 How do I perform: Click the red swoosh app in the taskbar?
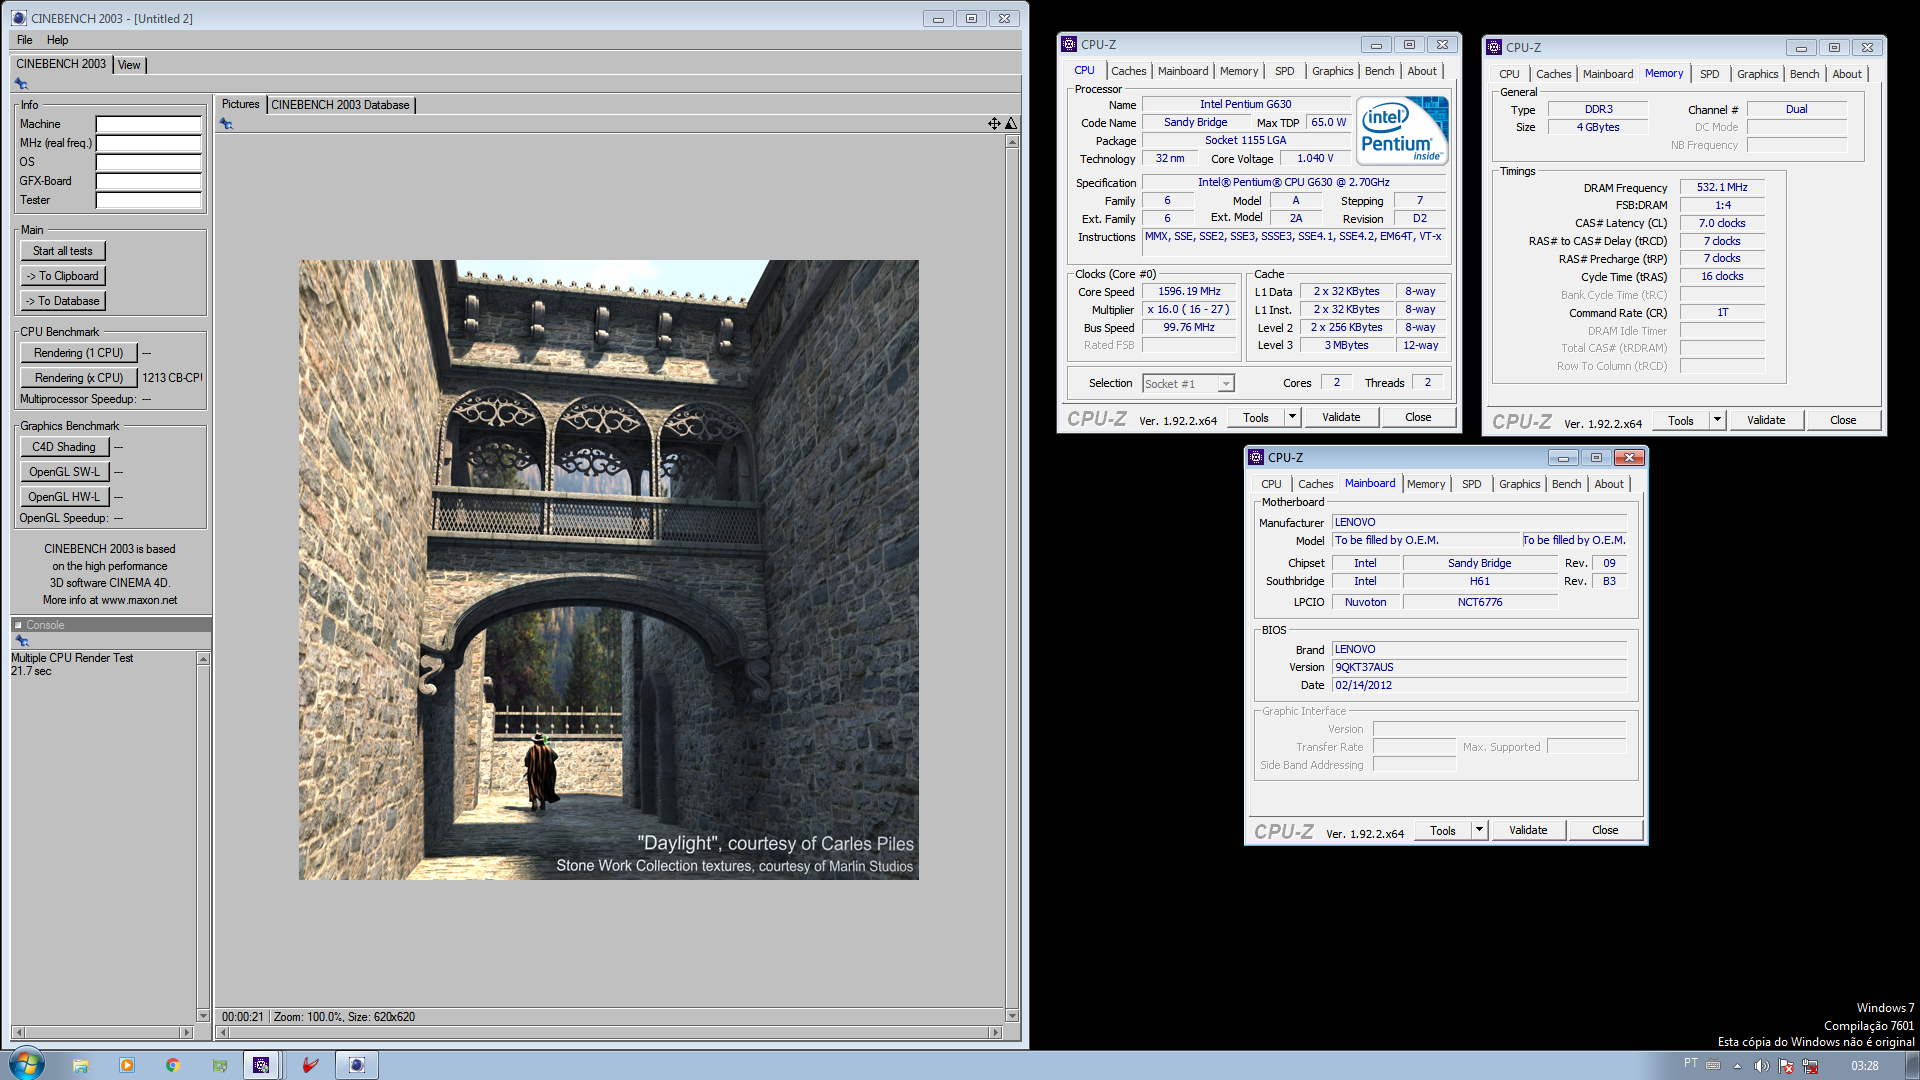(311, 1065)
